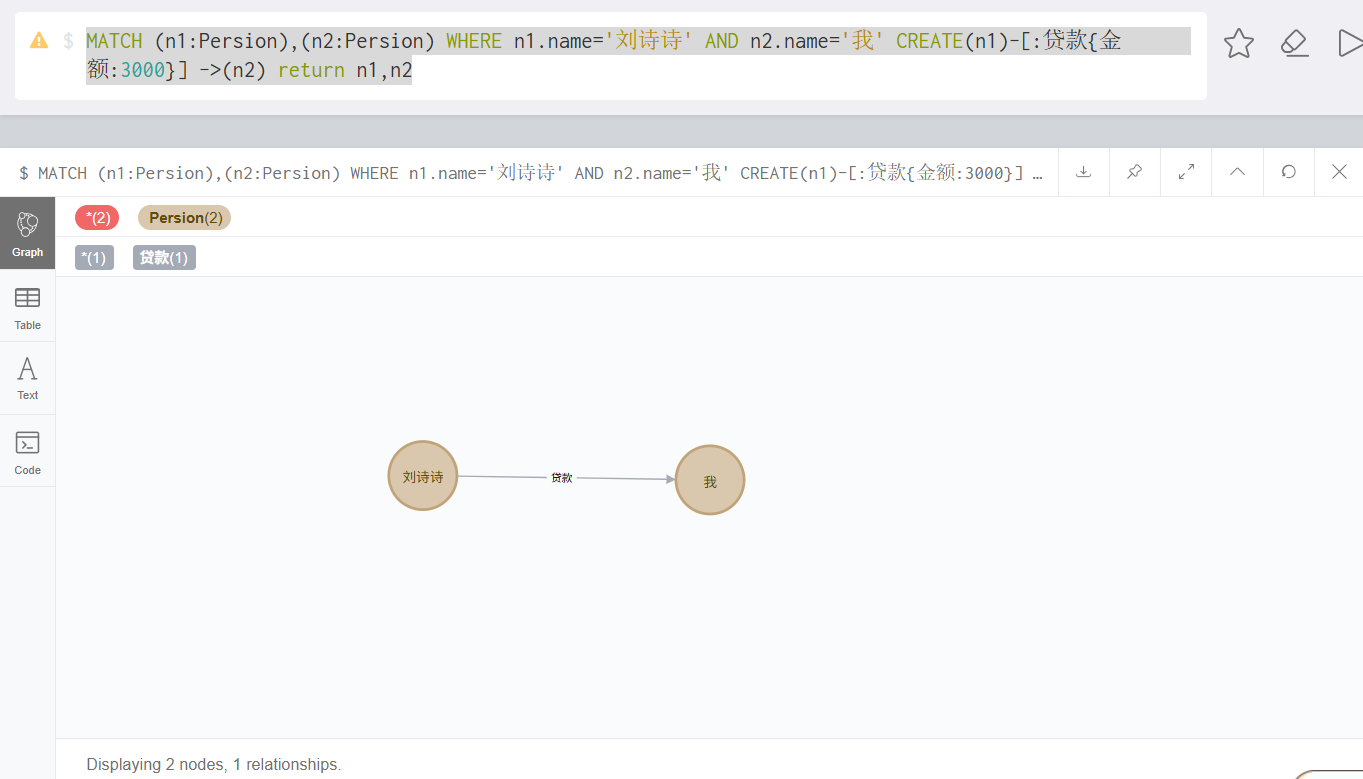Viewport: 1363px width, 779px height.
Task: Click inside the Cypher query editor
Action: 638,56
